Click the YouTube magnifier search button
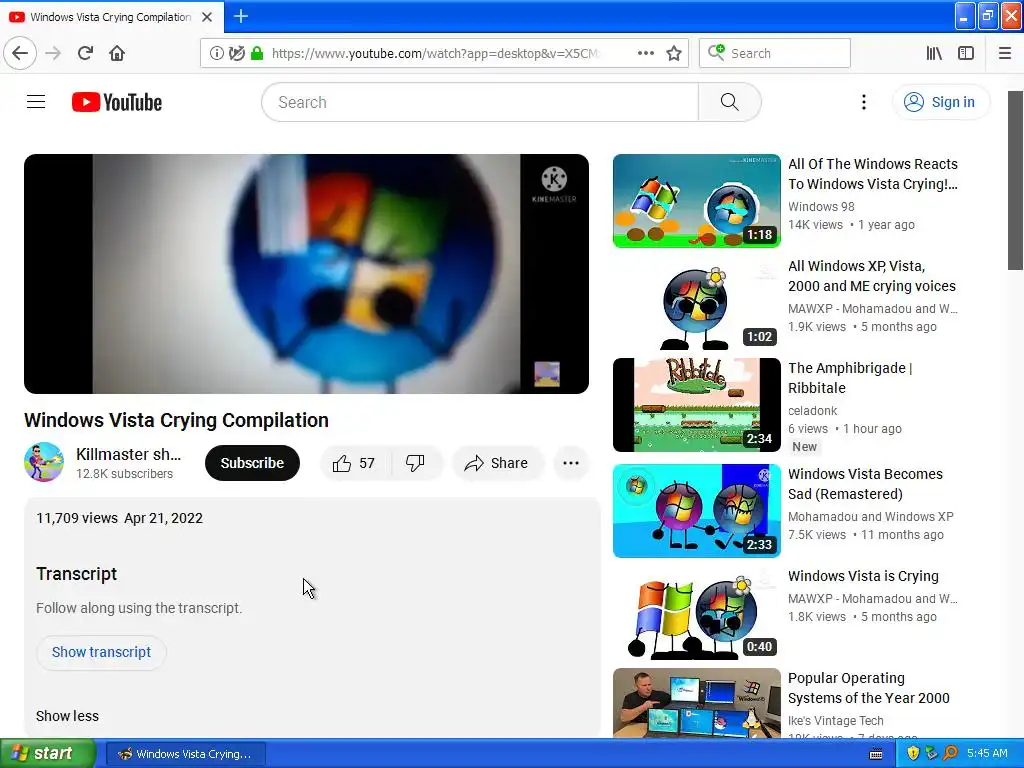The height and width of the screenshot is (768, 1024). click(x=729, y=102)
